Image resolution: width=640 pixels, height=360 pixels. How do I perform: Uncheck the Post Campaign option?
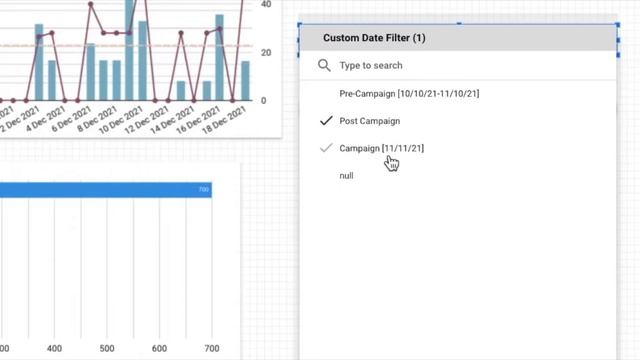coord(369,121)
